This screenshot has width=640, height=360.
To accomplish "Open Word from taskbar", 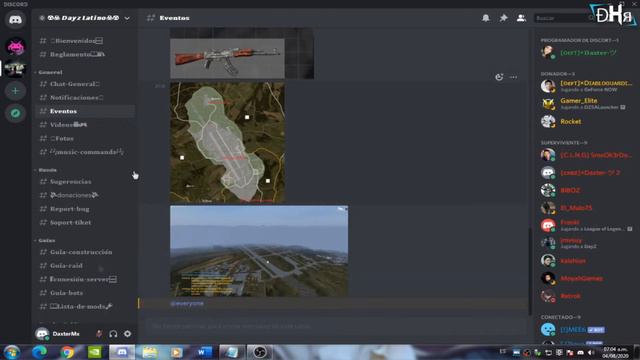I will 204,352.
